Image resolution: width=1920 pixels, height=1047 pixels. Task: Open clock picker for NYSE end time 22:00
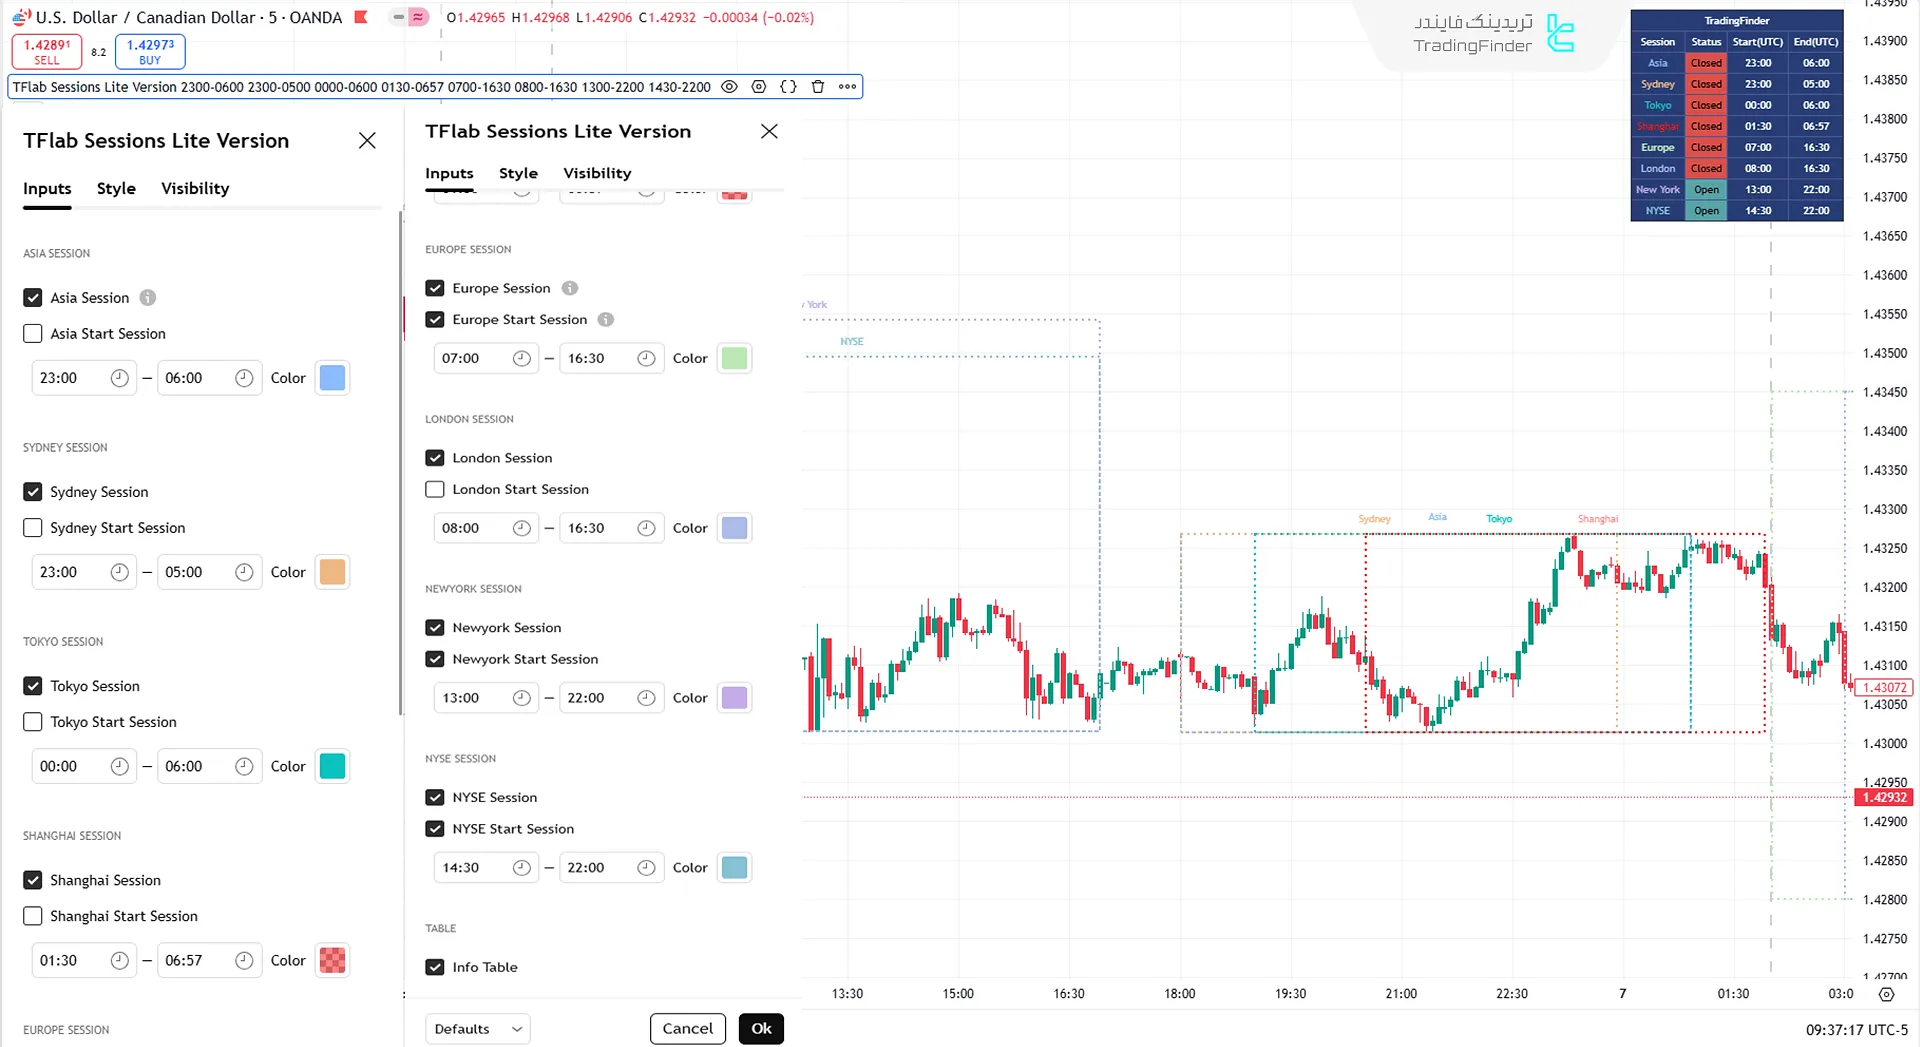click(x=646, y=868)
